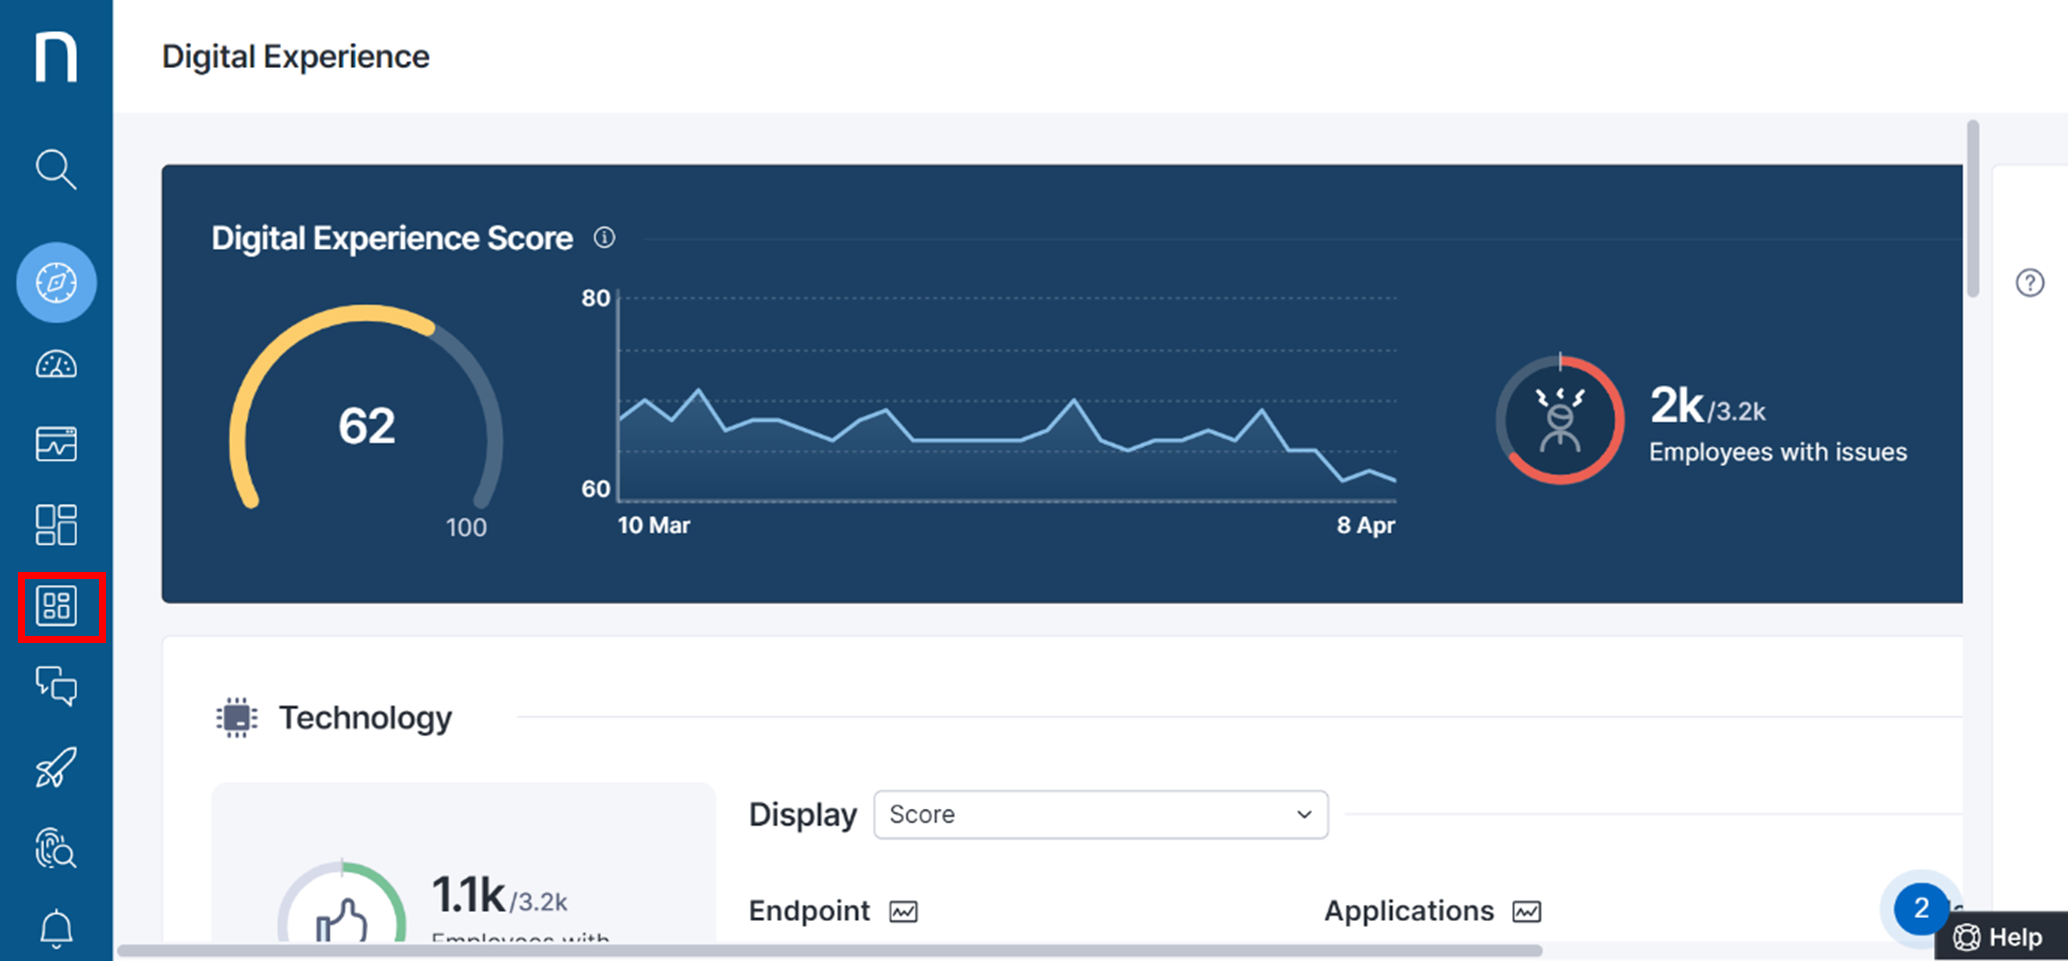Open the search magnifier in sidebar
The height and width of the screenshot is (961, 2068).
coord(56,170)
